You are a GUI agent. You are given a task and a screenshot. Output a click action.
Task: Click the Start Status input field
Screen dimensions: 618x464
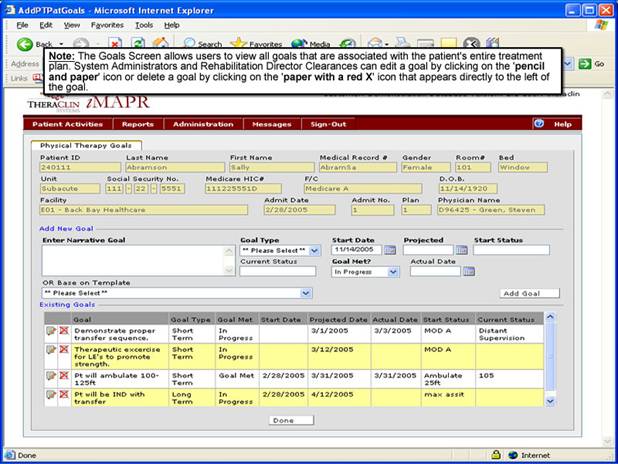(511, 250)
